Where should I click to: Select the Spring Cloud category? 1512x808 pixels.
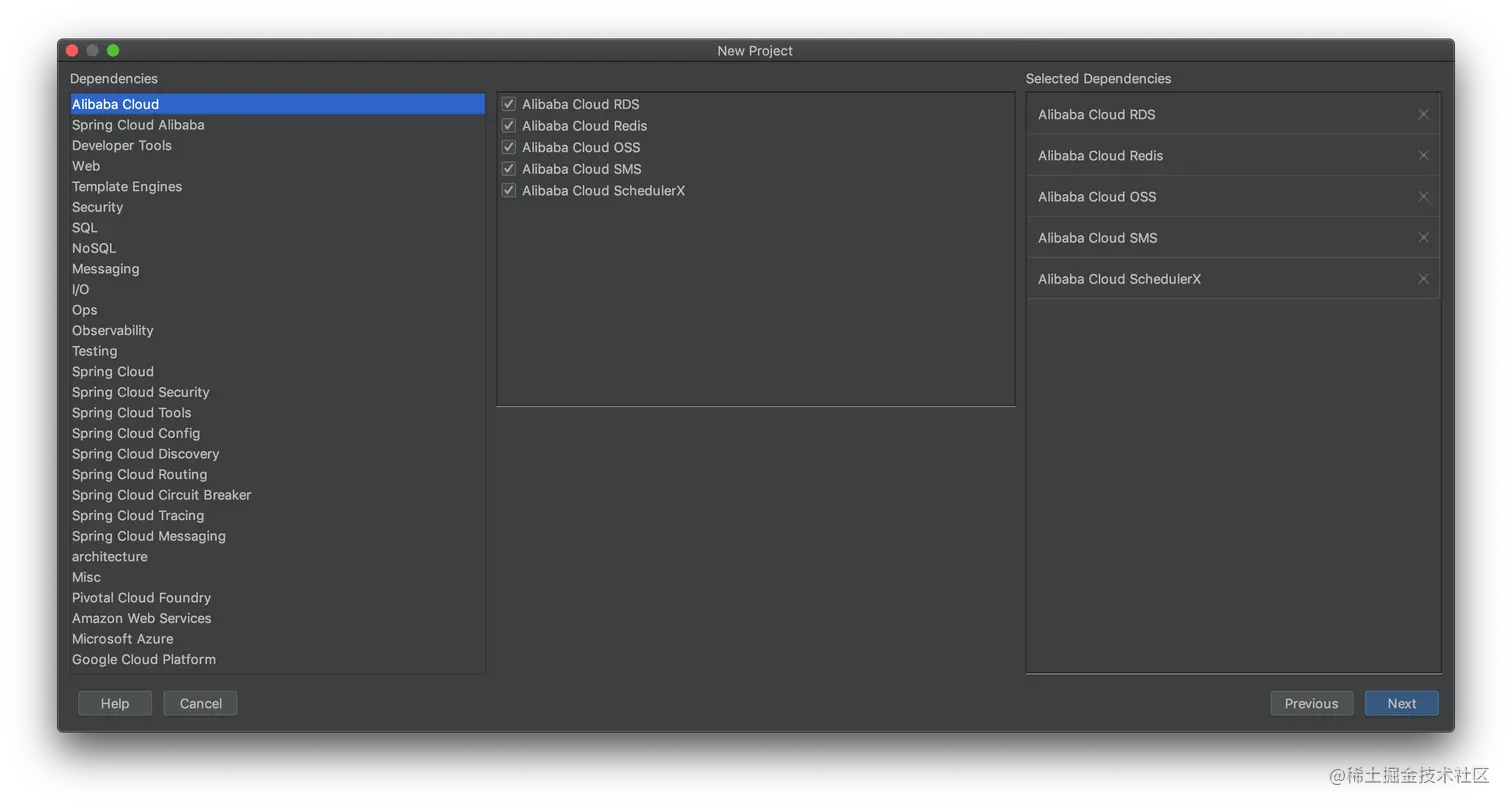(277, 371)
